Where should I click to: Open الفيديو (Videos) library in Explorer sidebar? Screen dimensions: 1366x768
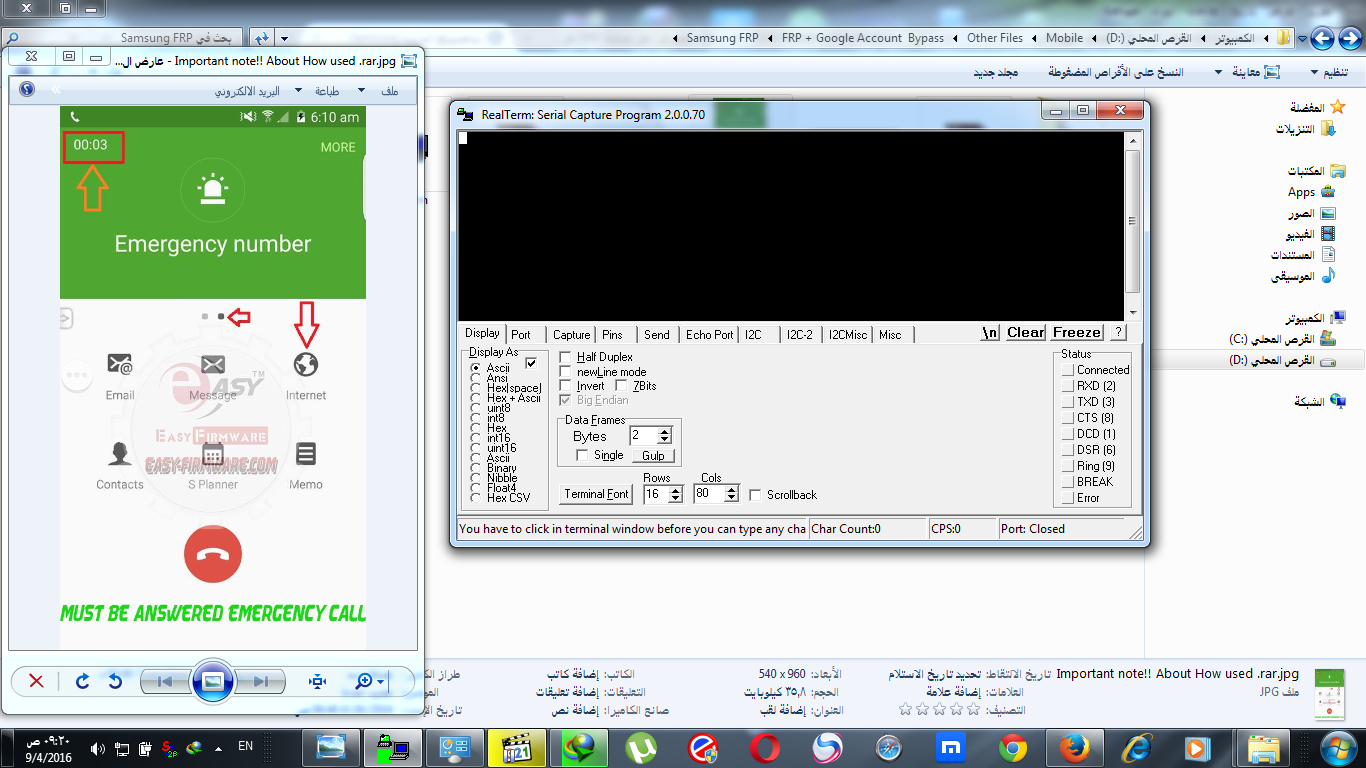pos(1312,234)
